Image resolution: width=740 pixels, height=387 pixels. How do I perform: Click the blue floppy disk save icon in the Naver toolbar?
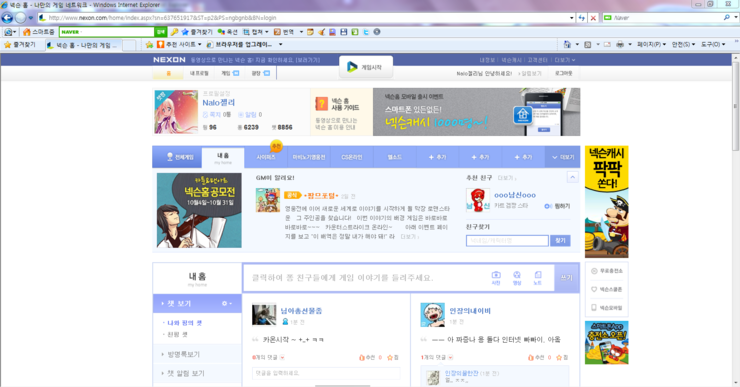click(x=344, y=32)
